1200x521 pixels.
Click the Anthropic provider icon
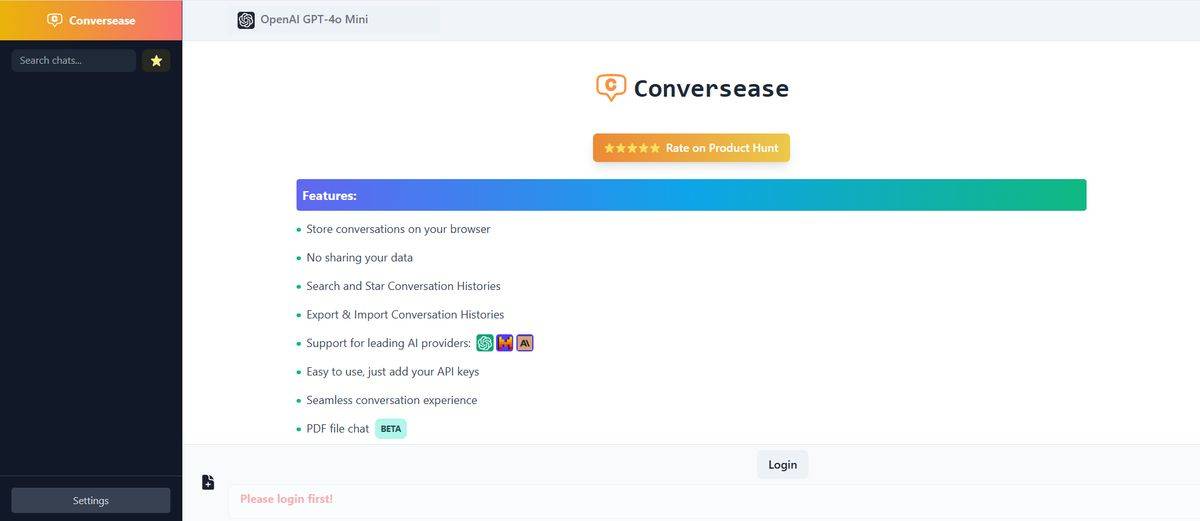coord(525,343)
